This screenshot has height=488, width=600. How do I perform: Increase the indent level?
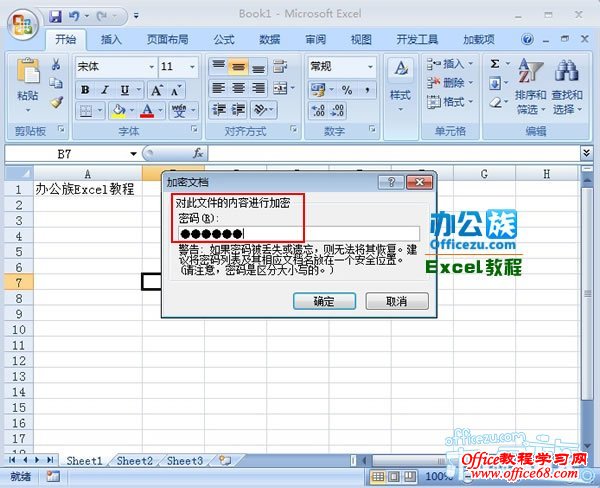(238, 110)
